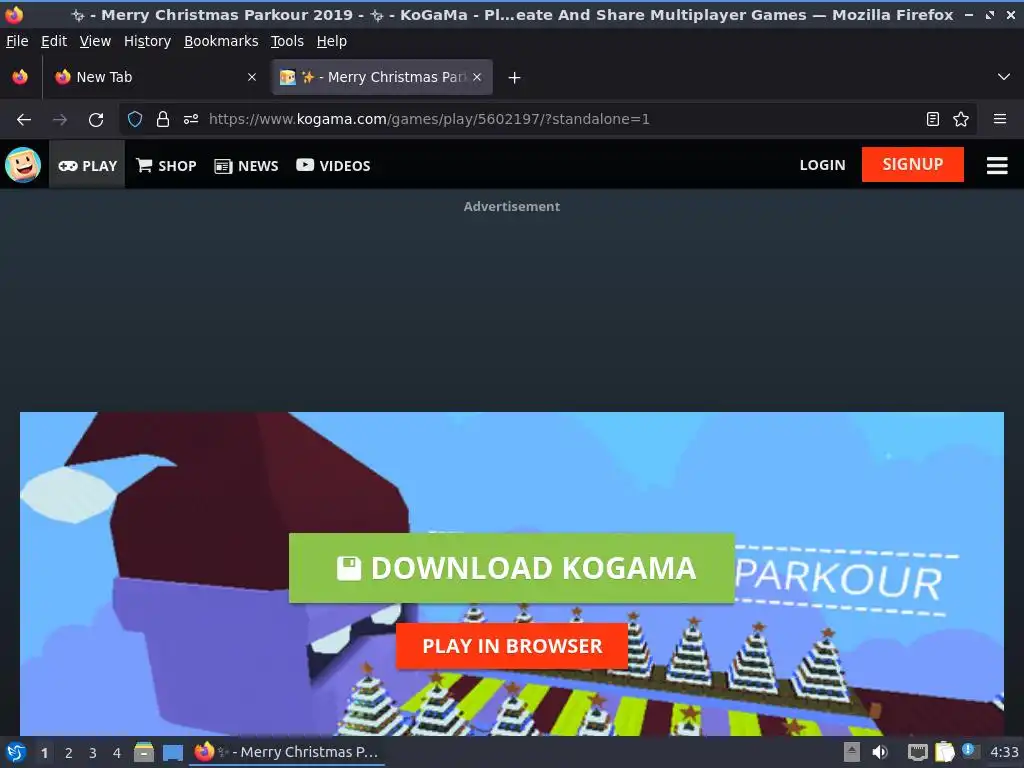This screenshot has width=1024, height=768.
Task: Open the tracking protection shield icon
Action: pos(135,120)
